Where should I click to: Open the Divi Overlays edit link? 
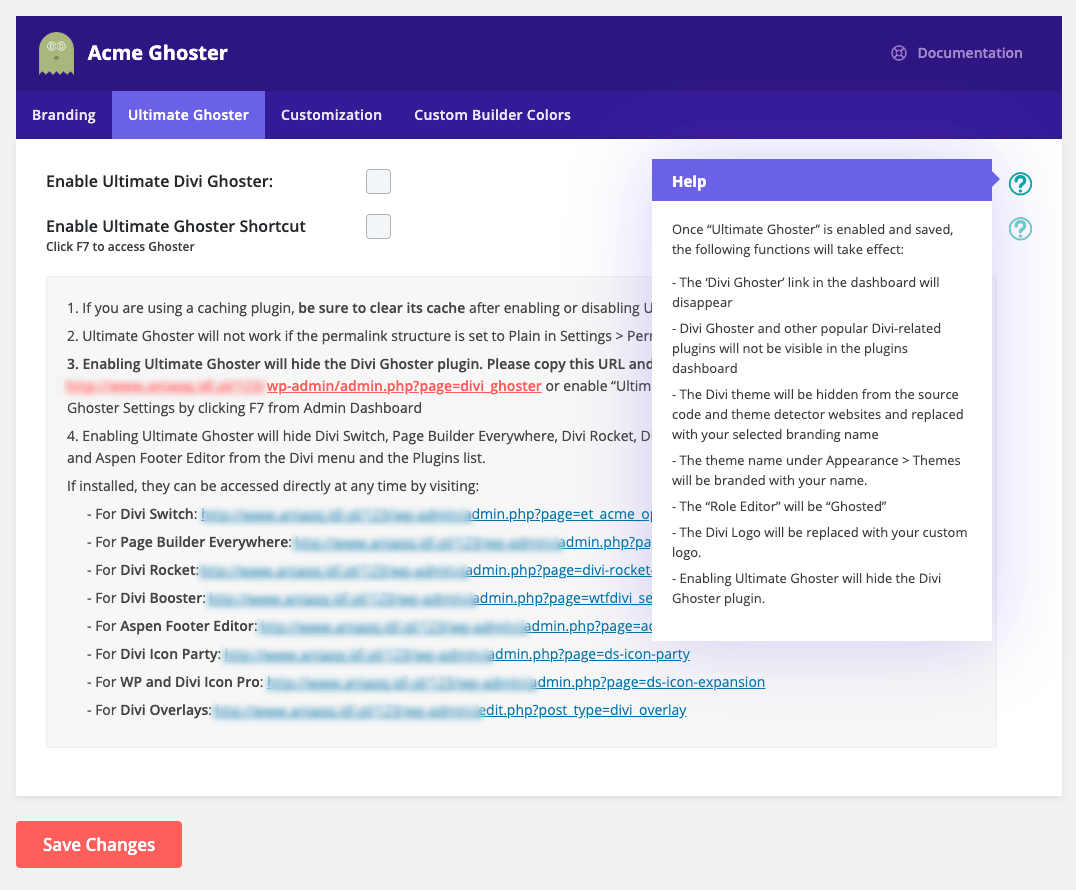pyautogui.click(x=450, y=710)
